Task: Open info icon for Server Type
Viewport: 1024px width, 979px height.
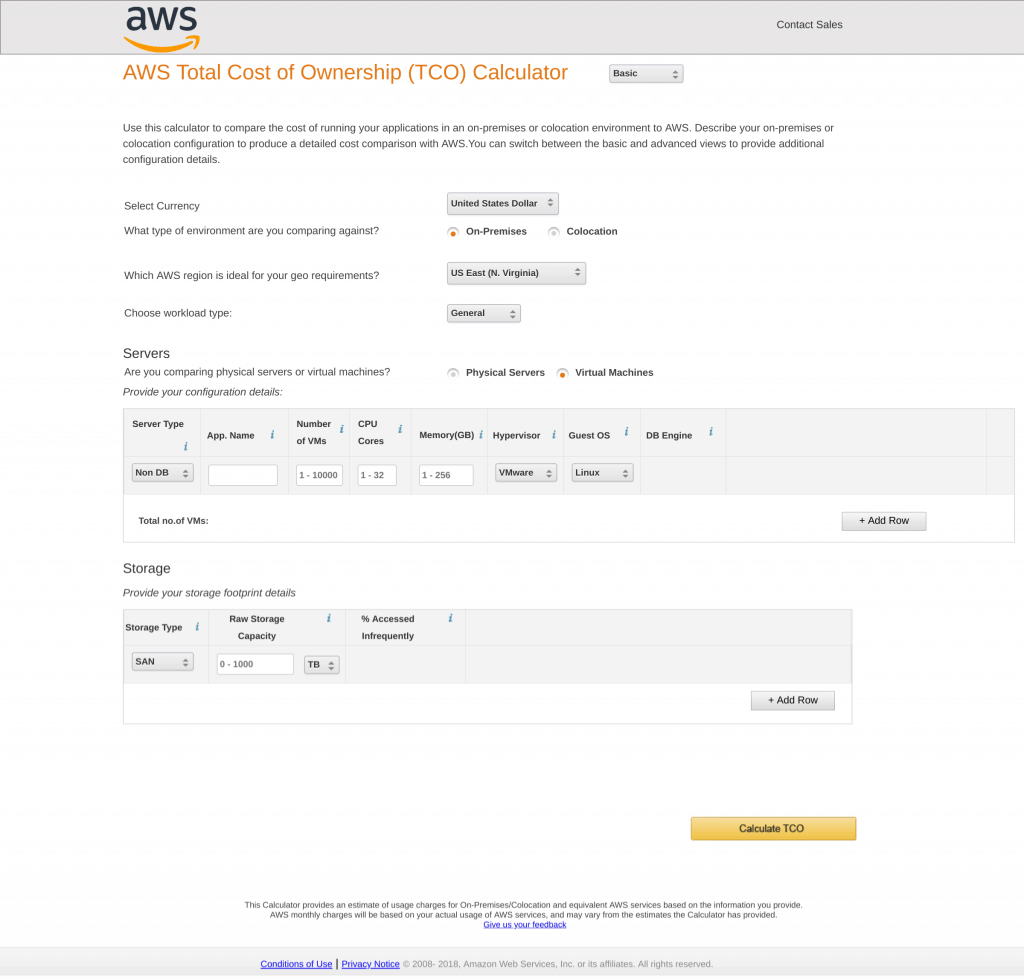Action: 185,447
